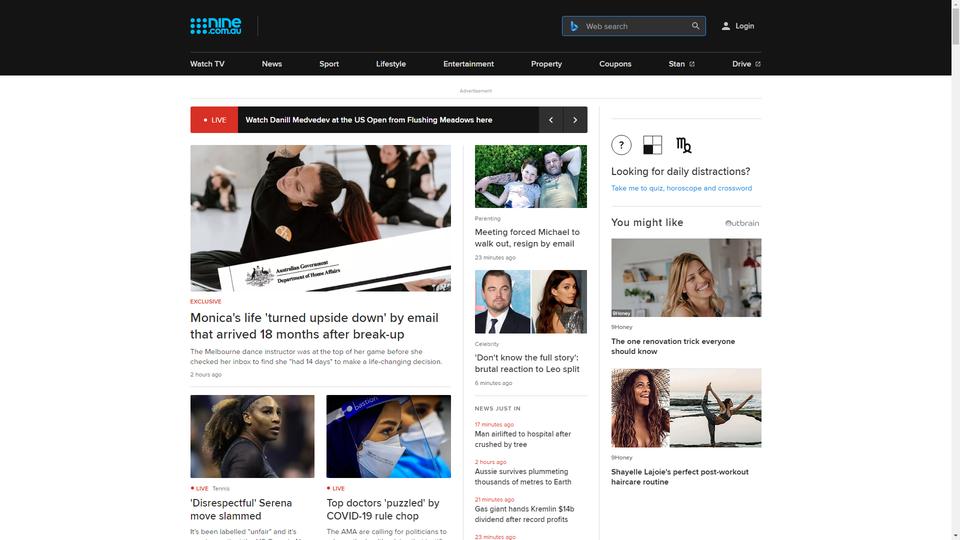Show next live ticker headline arrow
Image resolution: width=960 pixels, height=540 pixels.
click(575, 120)
